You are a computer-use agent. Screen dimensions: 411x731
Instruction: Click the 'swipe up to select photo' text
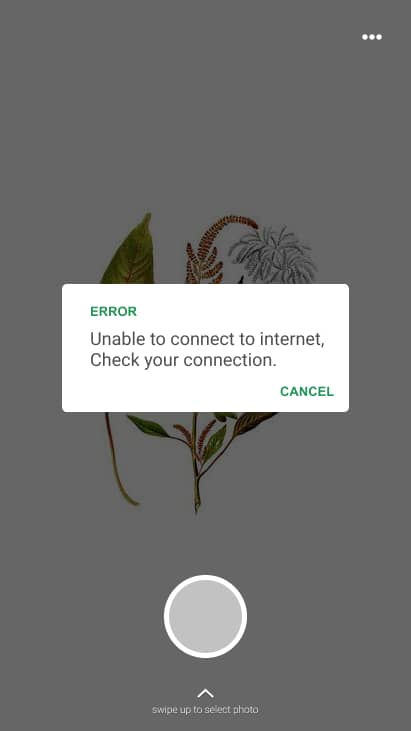[x=205, y=710]
